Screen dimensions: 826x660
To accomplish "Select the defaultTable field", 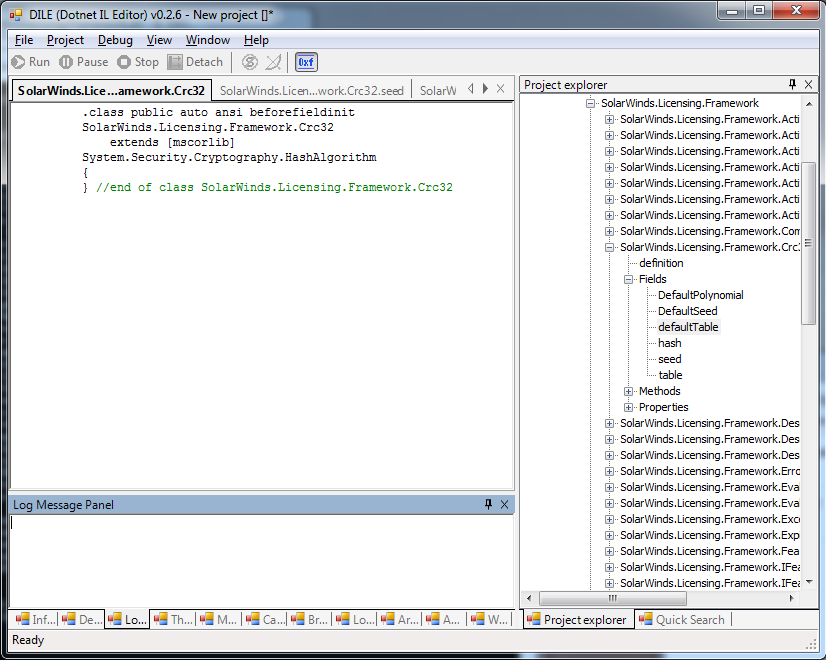I will coord(688,327).
